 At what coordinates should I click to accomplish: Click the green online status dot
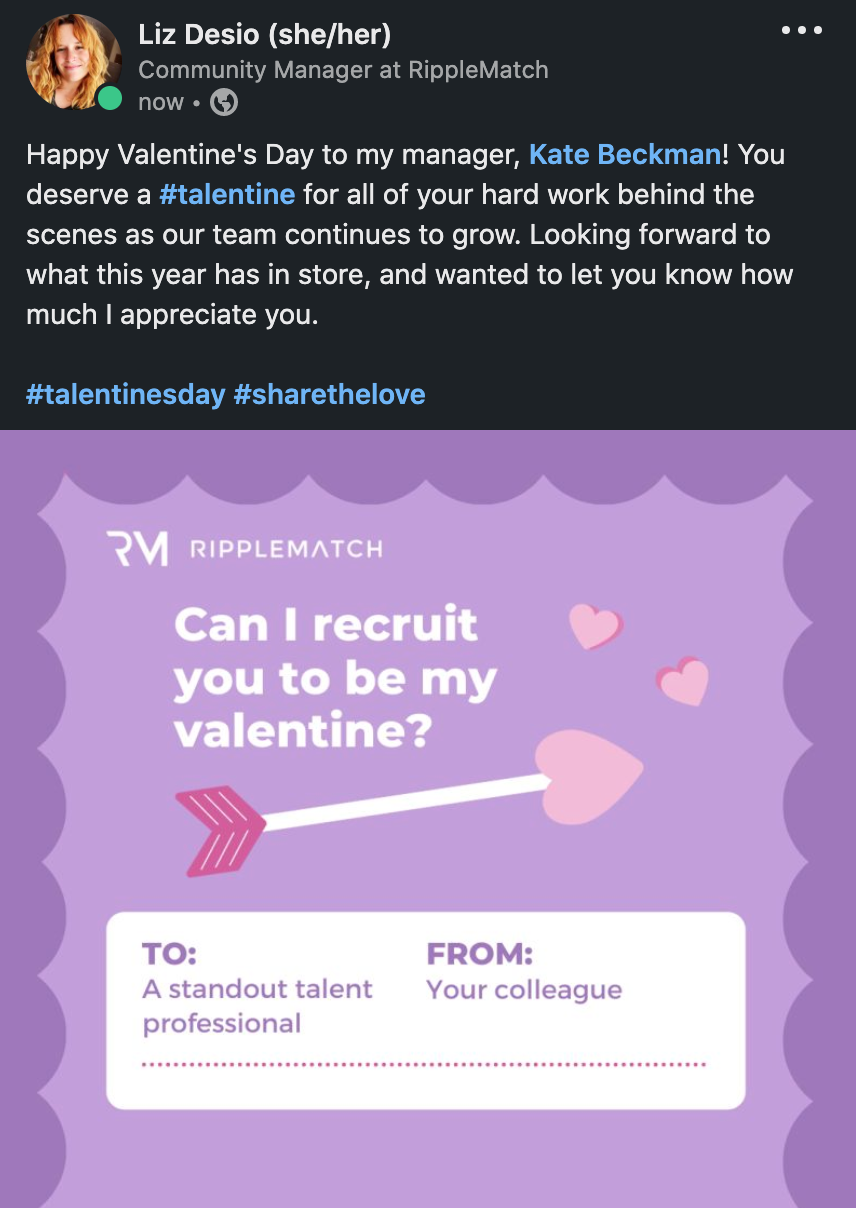point(109,98)
